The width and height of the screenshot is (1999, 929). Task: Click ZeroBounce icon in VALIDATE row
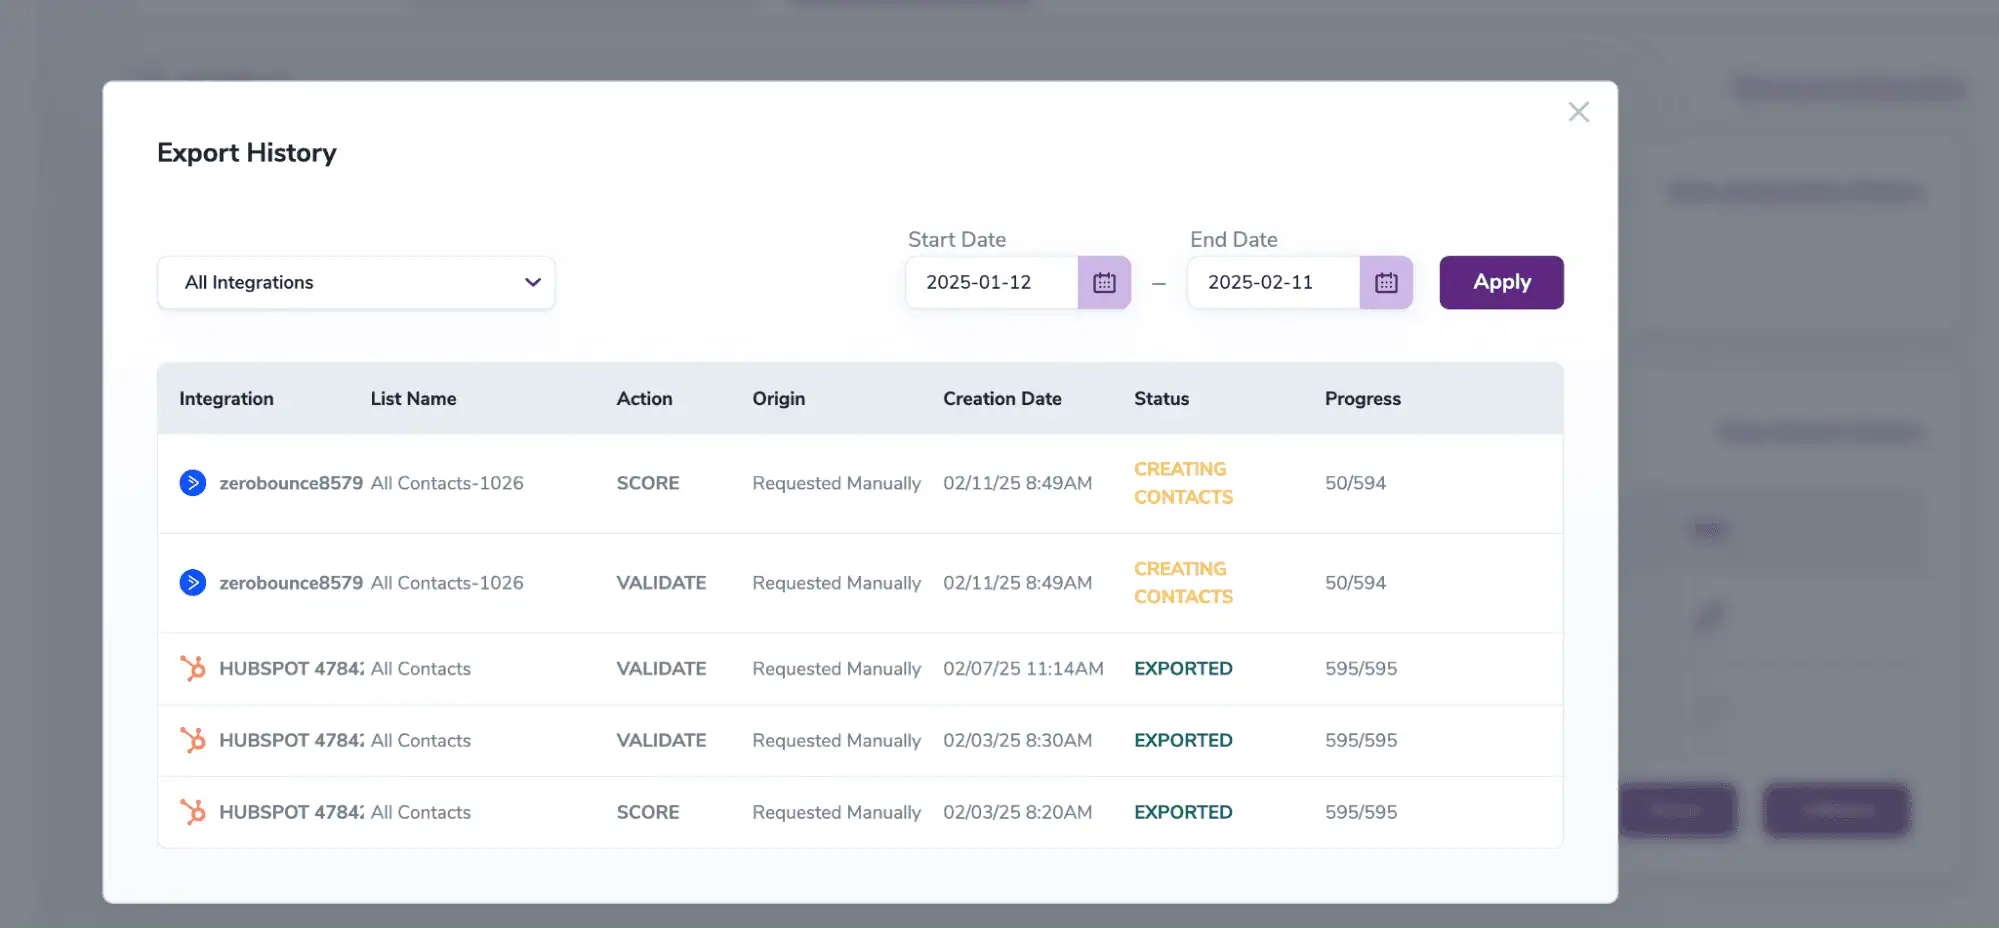(193, 583)
